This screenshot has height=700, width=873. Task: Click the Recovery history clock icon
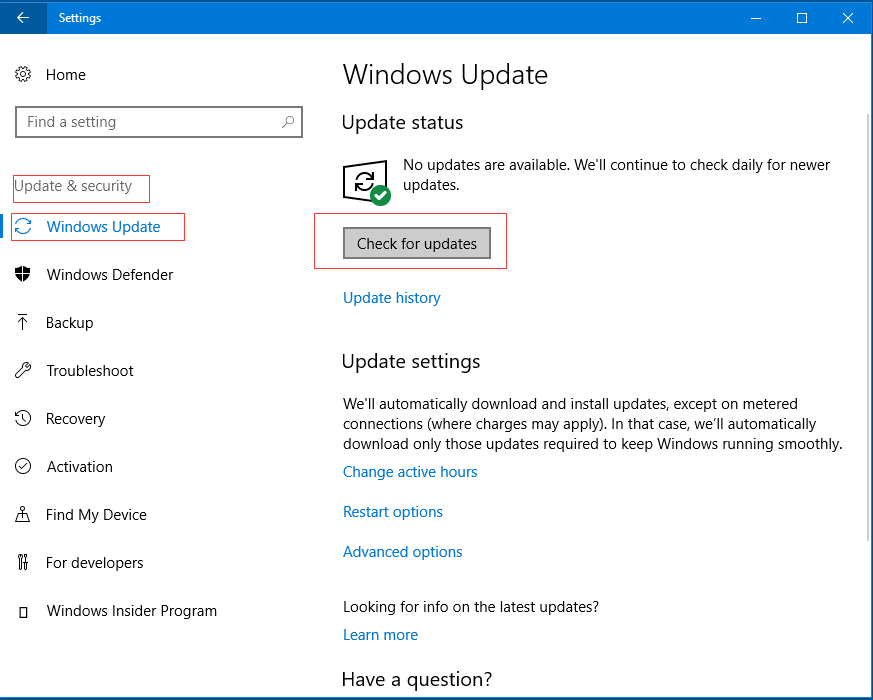coord(23,418)
